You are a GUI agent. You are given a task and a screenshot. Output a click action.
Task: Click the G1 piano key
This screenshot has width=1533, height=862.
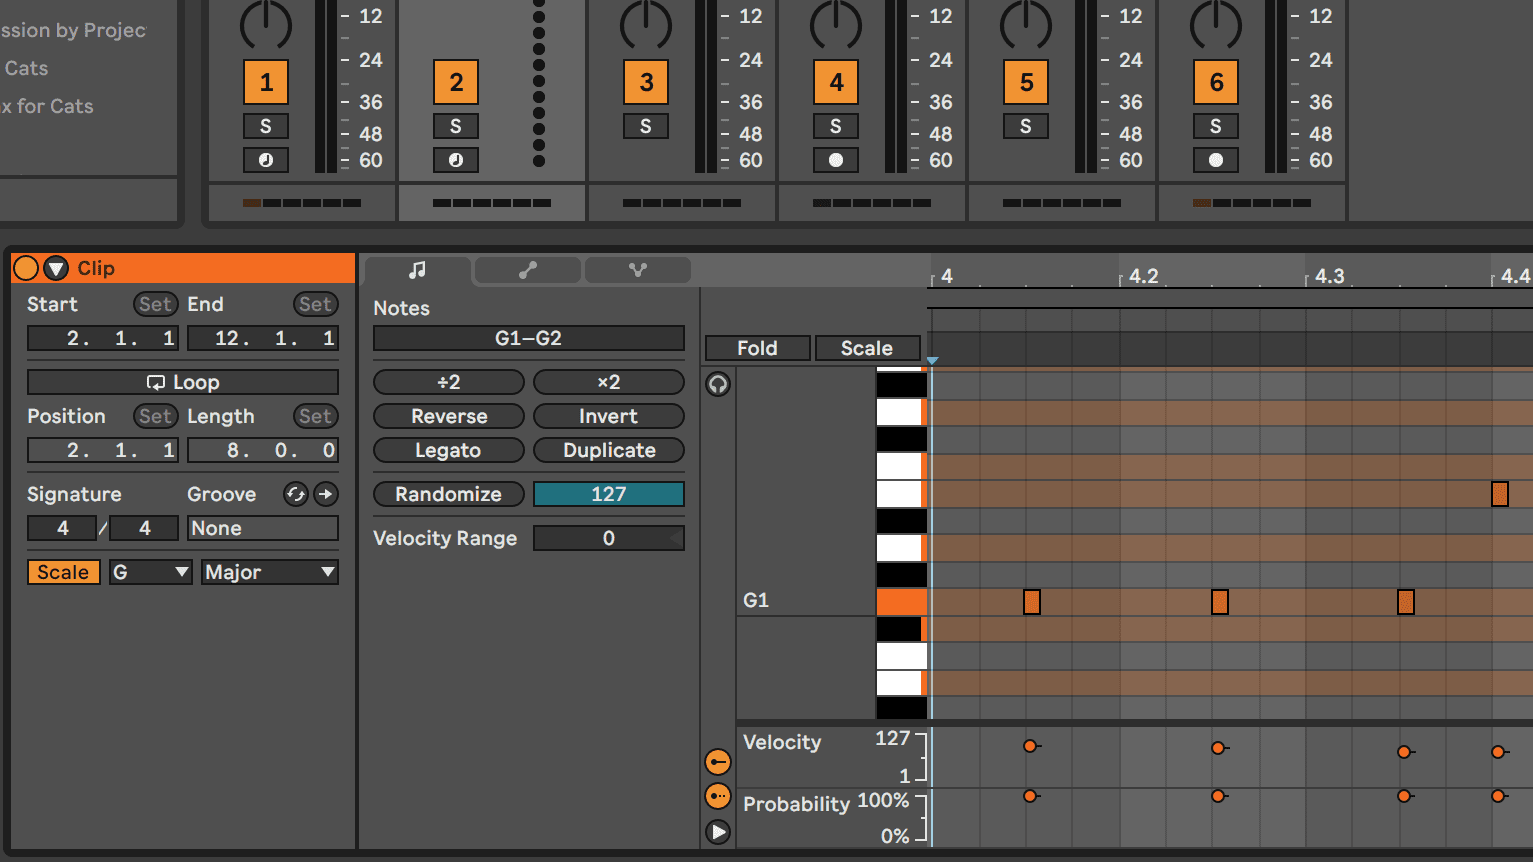point(901,601)
